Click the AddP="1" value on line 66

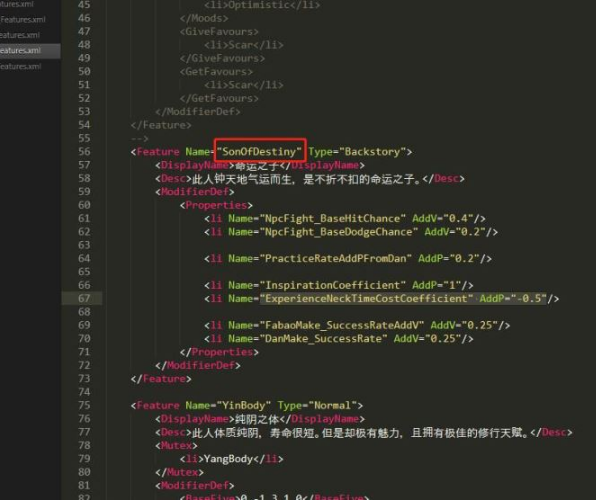click(x=437, y=285)
